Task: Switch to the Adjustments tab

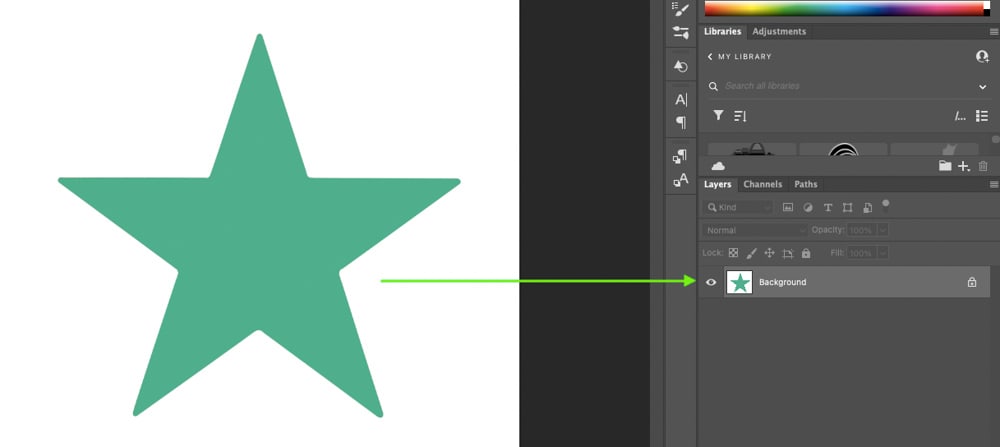Action: click(x=779, y=32)
